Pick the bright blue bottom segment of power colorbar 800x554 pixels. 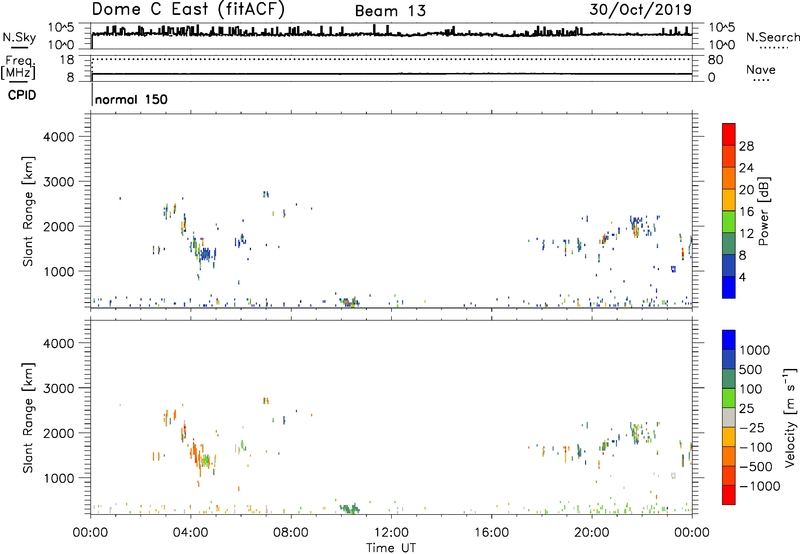pyautogui.click(x=729, y=288)
